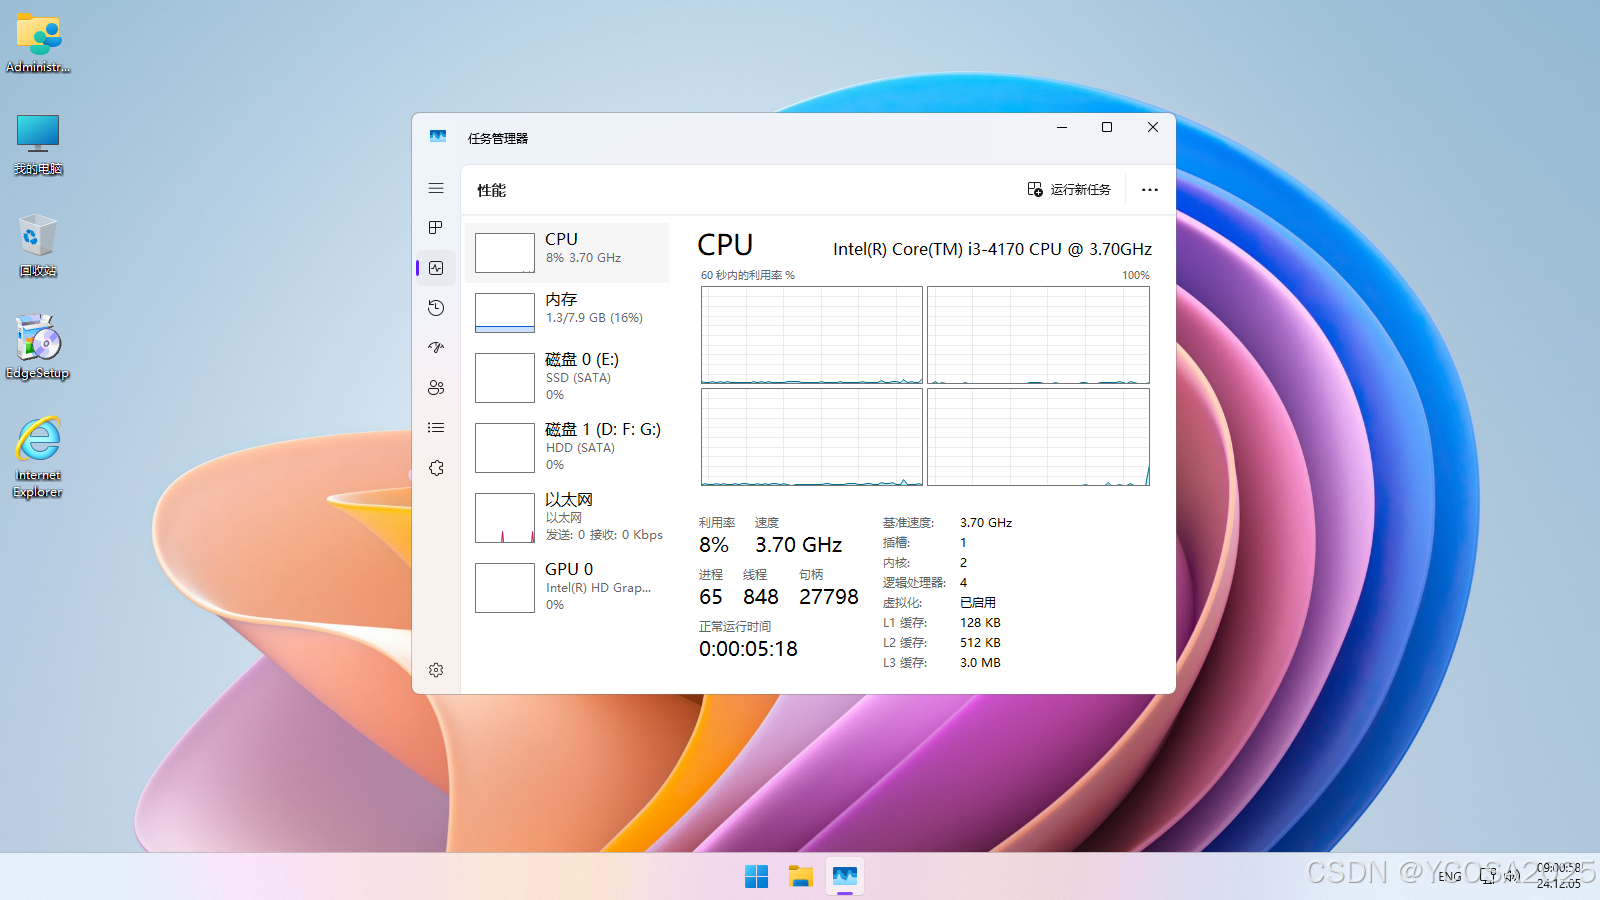The height and width of the screenshot is (900, 1600).
Task: Open the Services page icon
Action: (x=436, y=468)
